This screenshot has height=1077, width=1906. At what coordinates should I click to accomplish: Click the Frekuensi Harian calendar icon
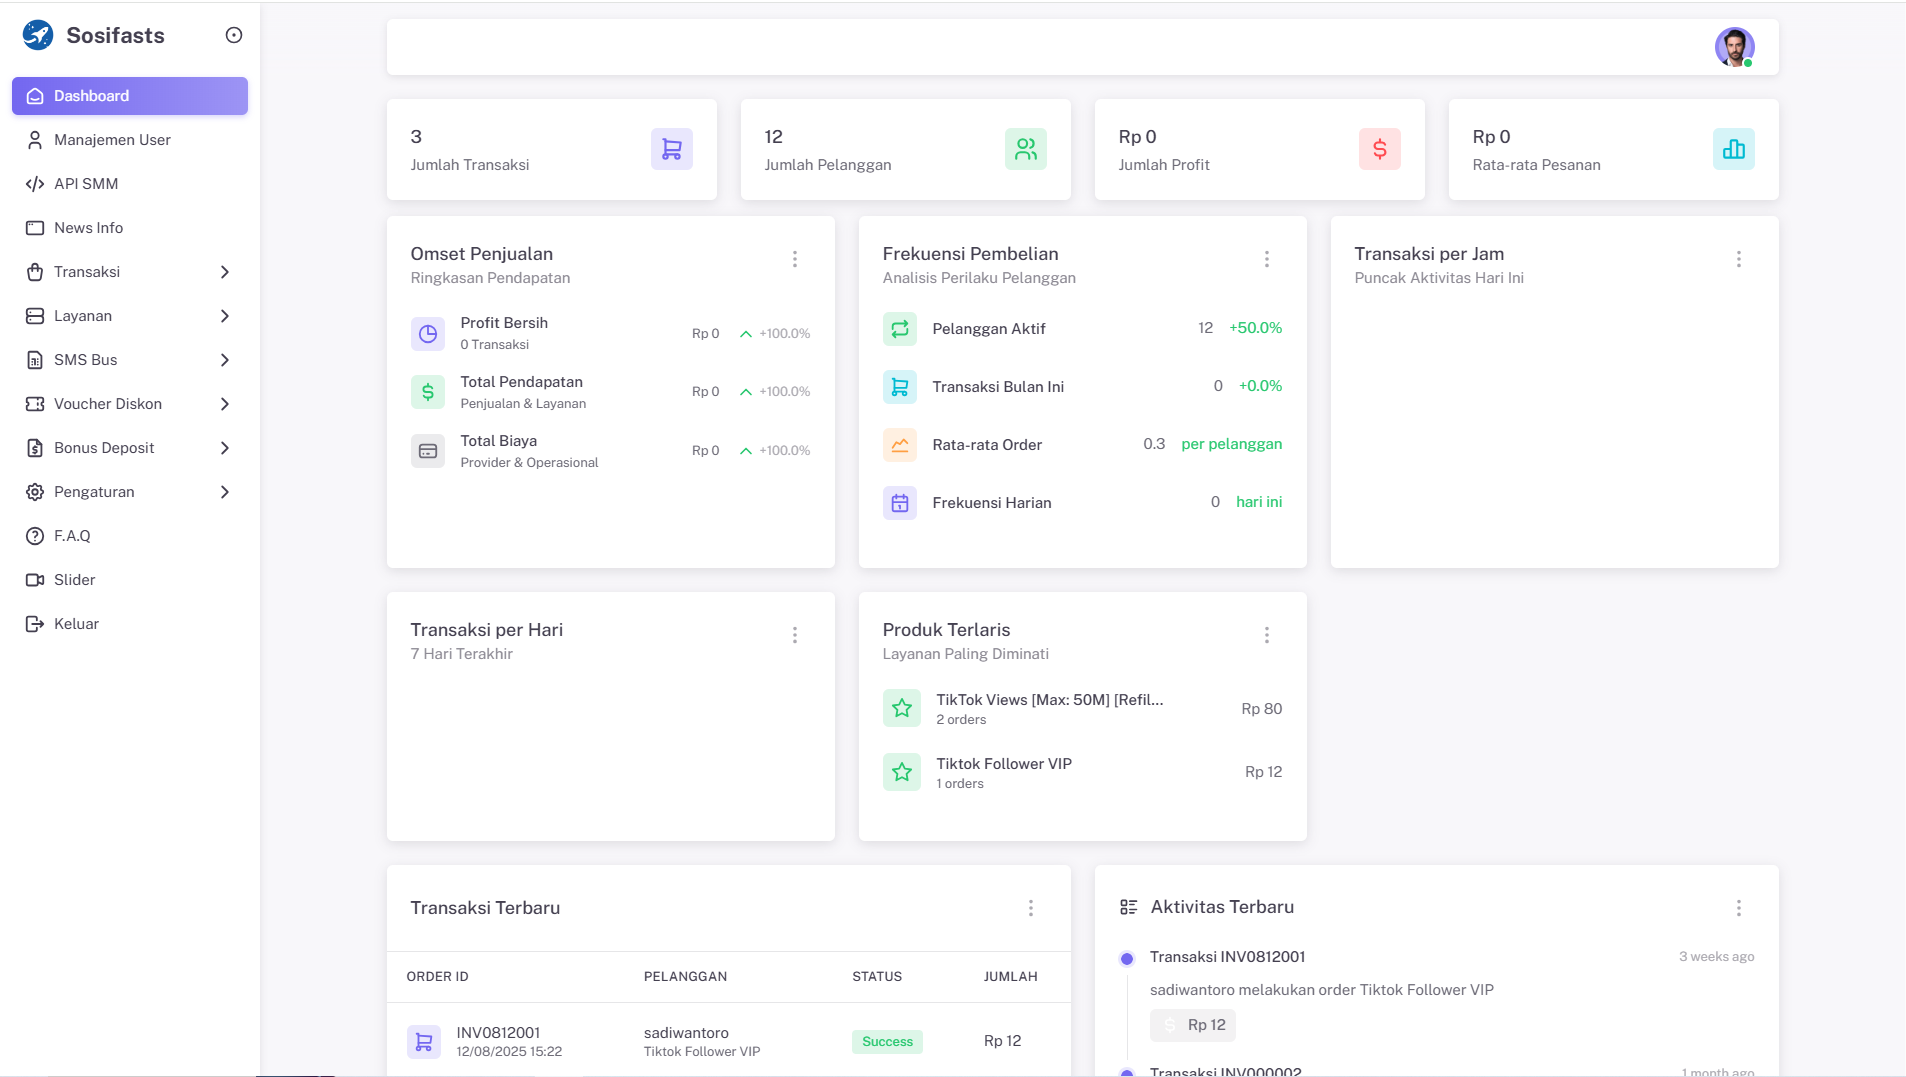pyautogui.click(x=900, y=503)
